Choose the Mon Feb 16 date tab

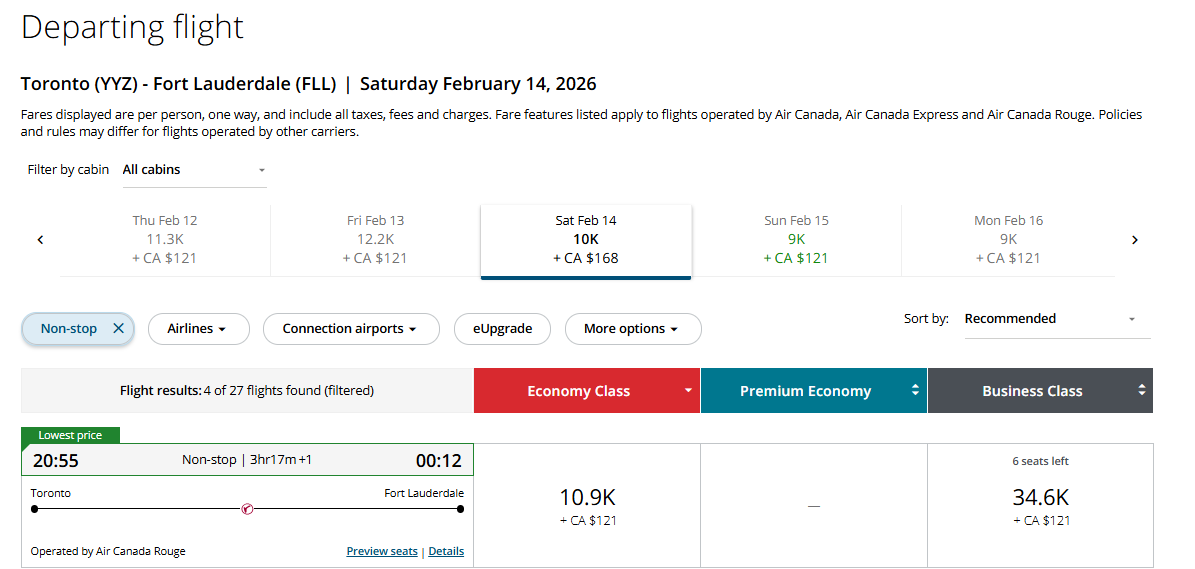click(1007, 240)
